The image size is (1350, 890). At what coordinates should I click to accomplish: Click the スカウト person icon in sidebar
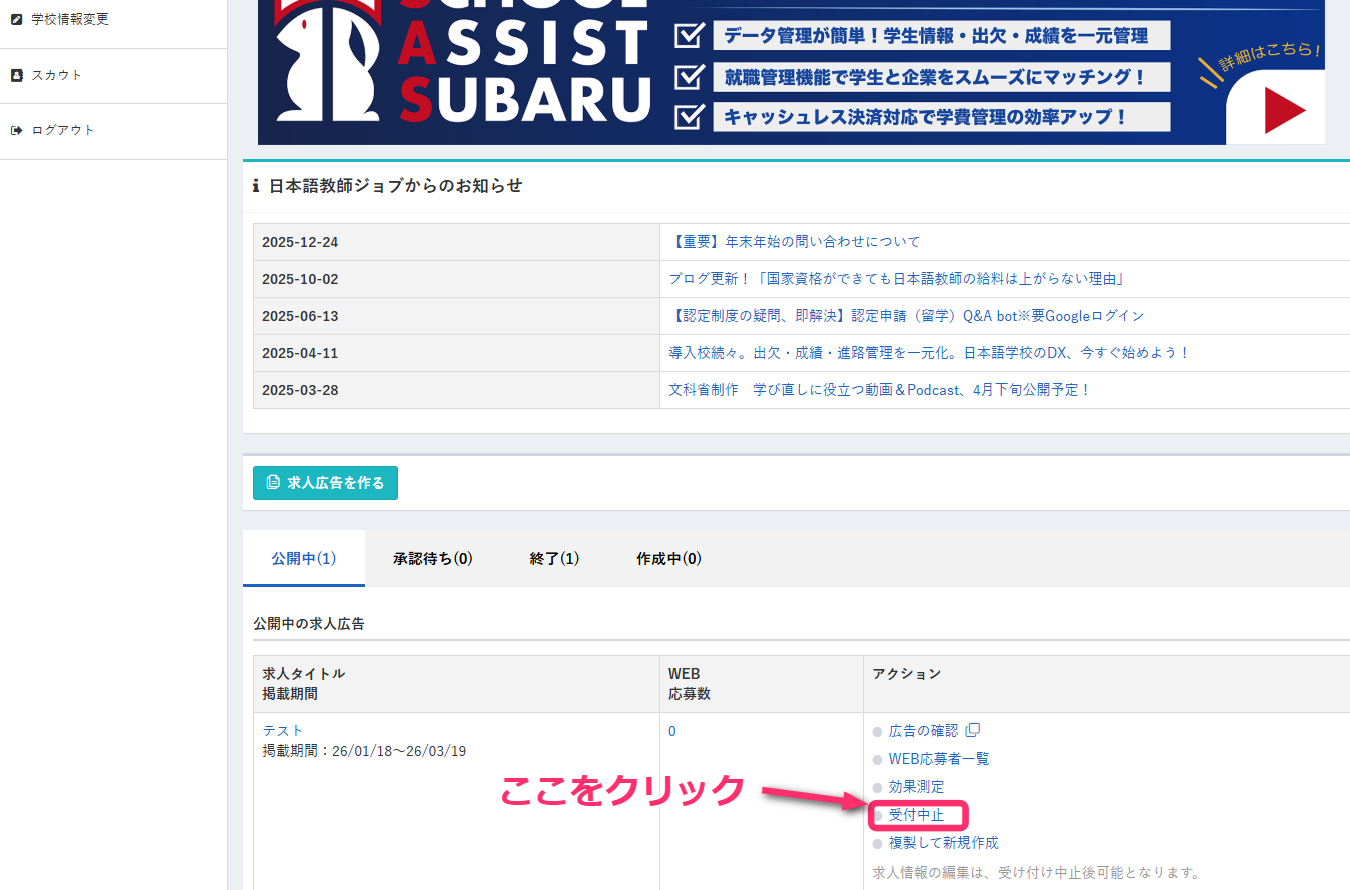point(16,75)
